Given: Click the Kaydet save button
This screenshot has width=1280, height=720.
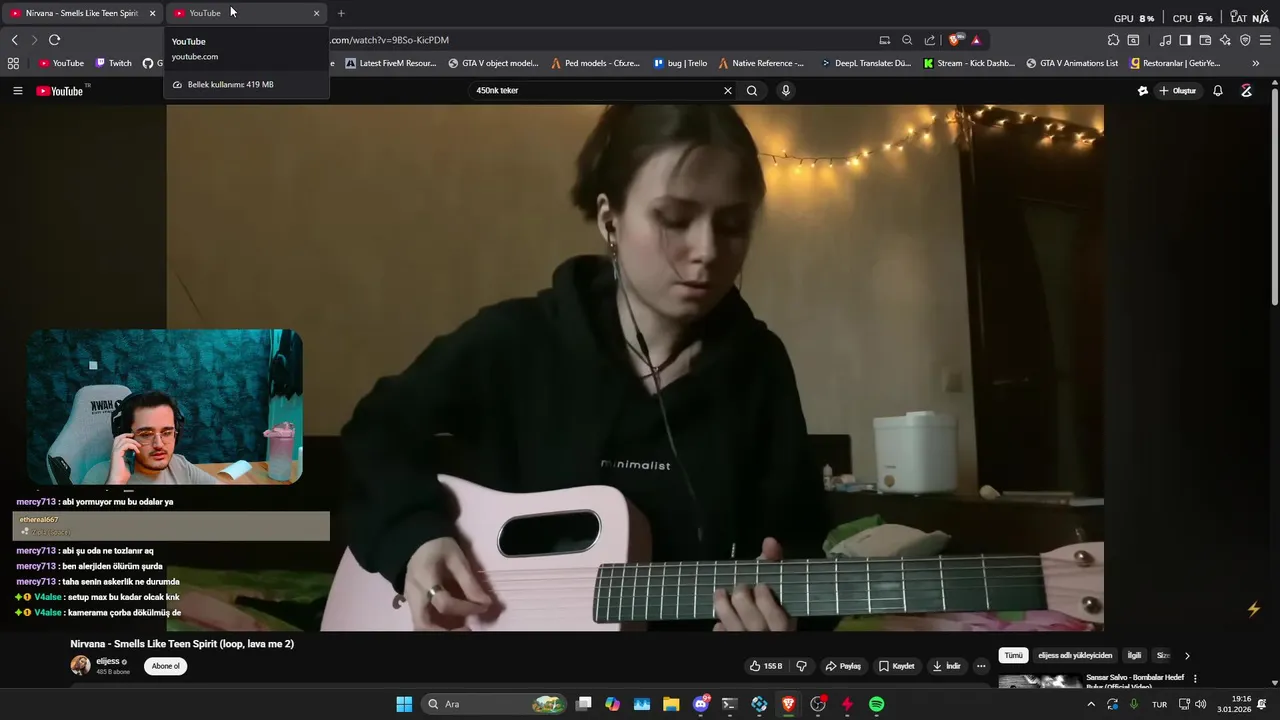Looking at the screenshot, I should pyautogui.click(x=897, y=666).
